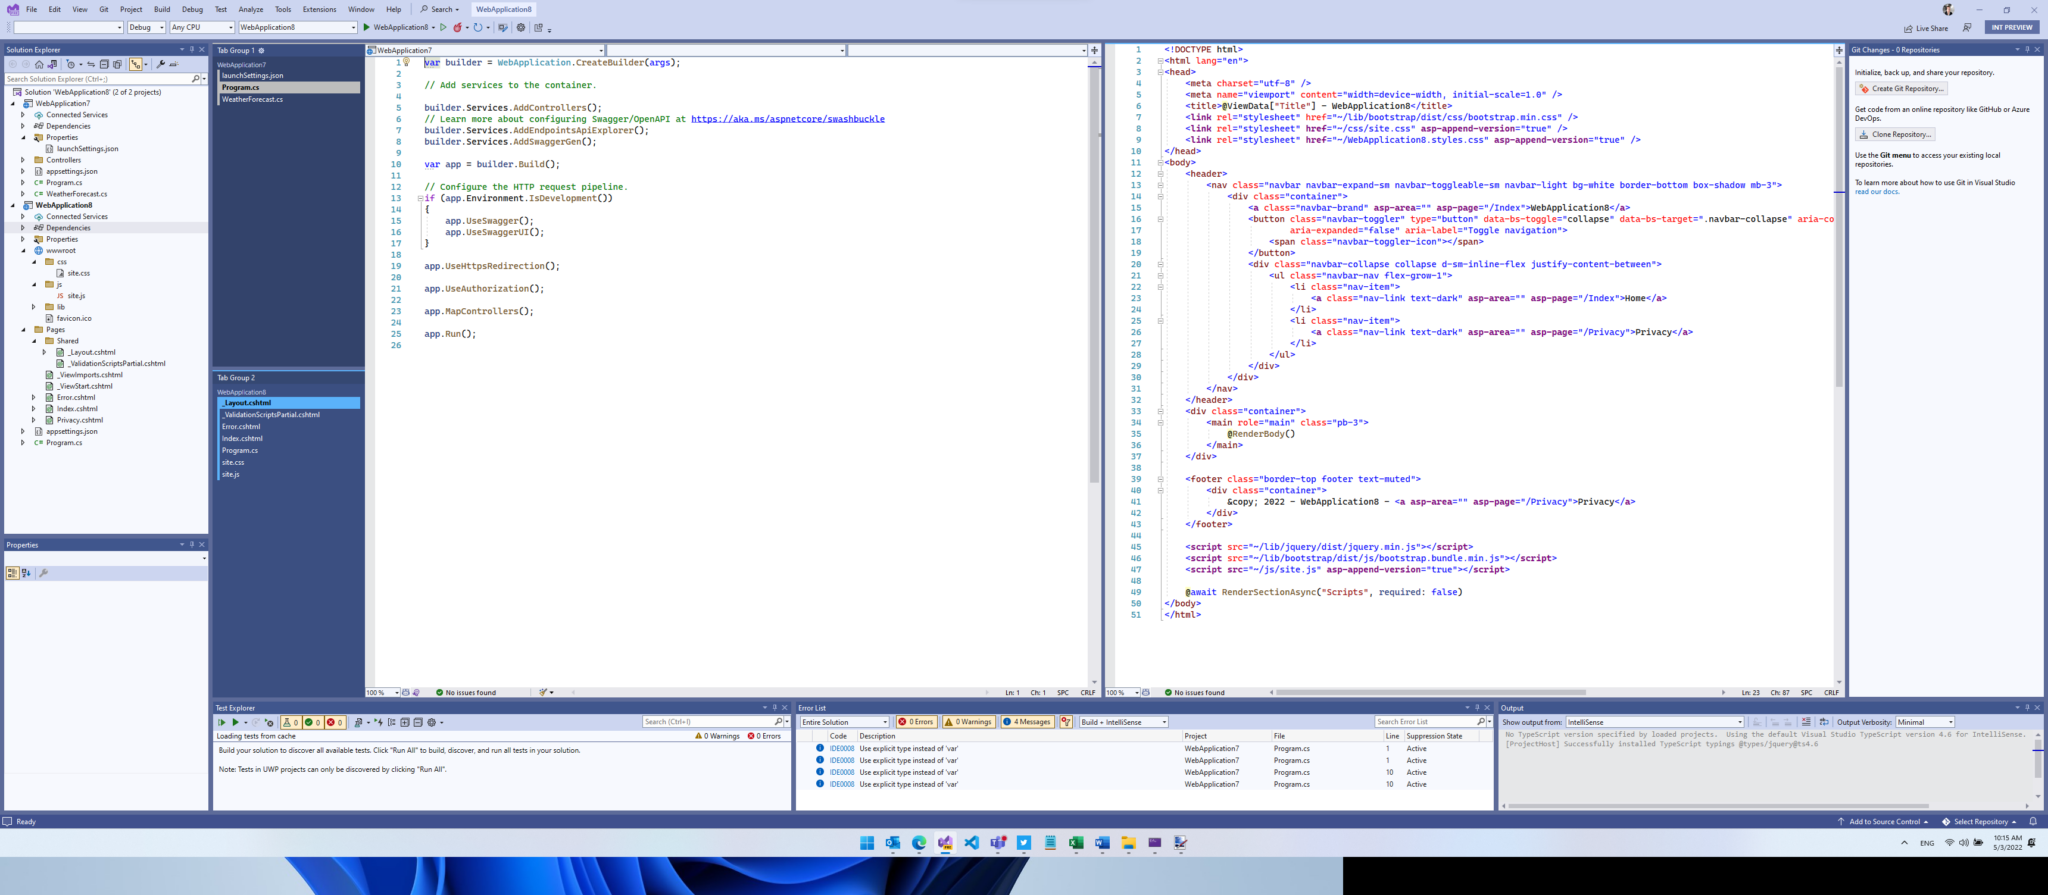2048x895 pixels.
Task: Open Entire Solution scope dropdown in Error List
Action: point(844,722)
